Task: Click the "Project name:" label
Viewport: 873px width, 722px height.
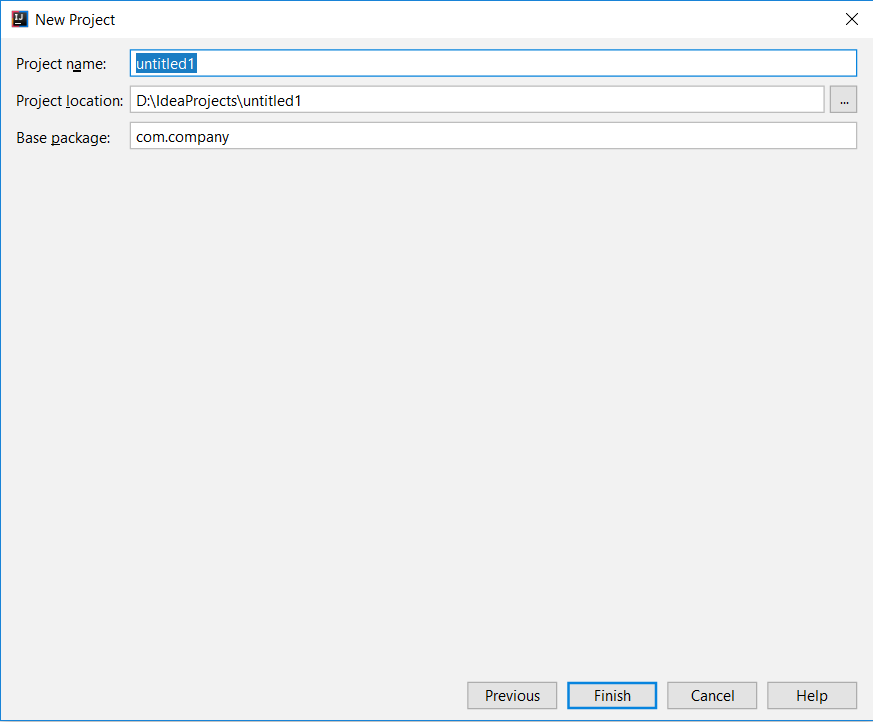Action: tap(59, 63)
